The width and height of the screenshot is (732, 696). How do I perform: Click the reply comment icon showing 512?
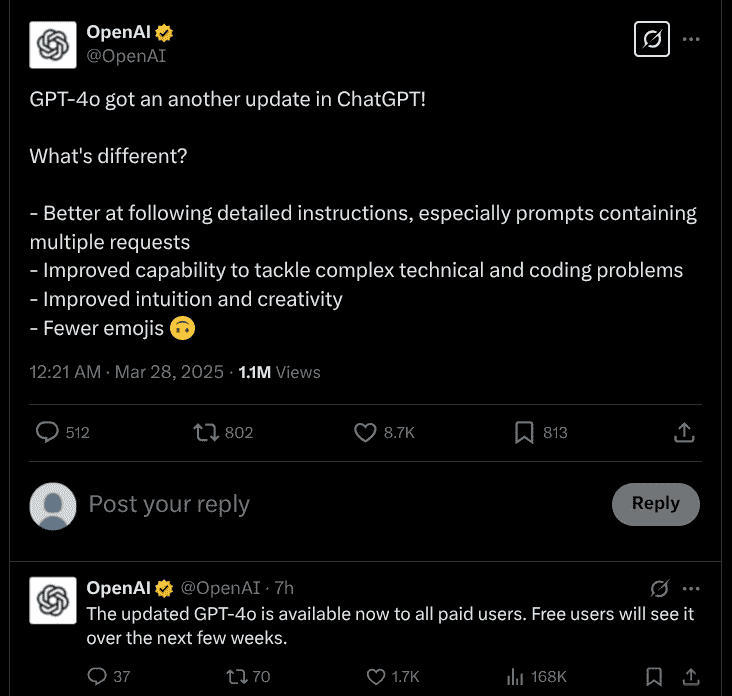point(47,432)
